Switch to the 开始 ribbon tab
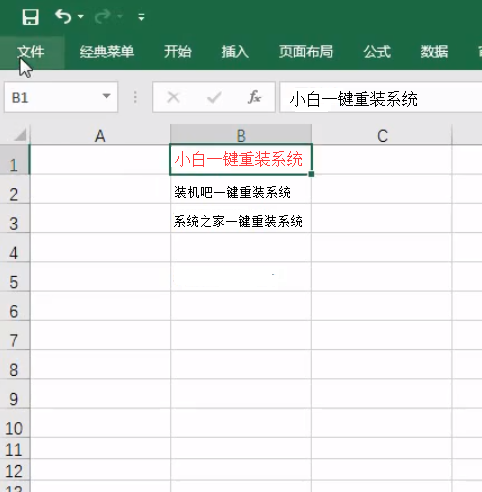 pyautogui.click(x=178, y=52)
